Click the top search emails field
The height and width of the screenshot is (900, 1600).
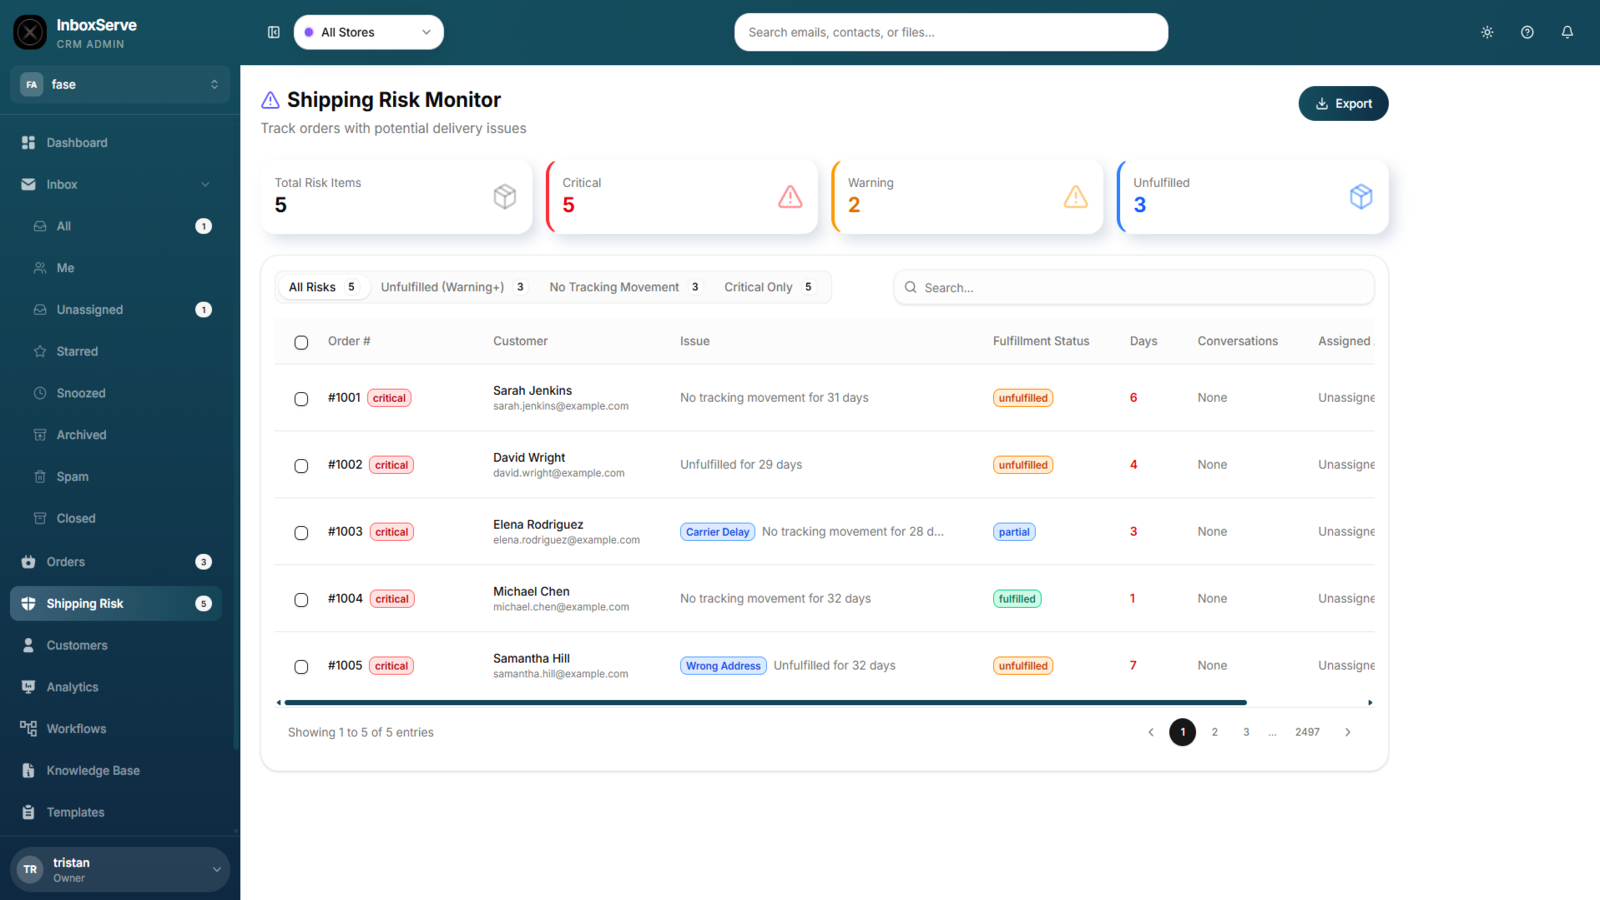pos(951,32)
